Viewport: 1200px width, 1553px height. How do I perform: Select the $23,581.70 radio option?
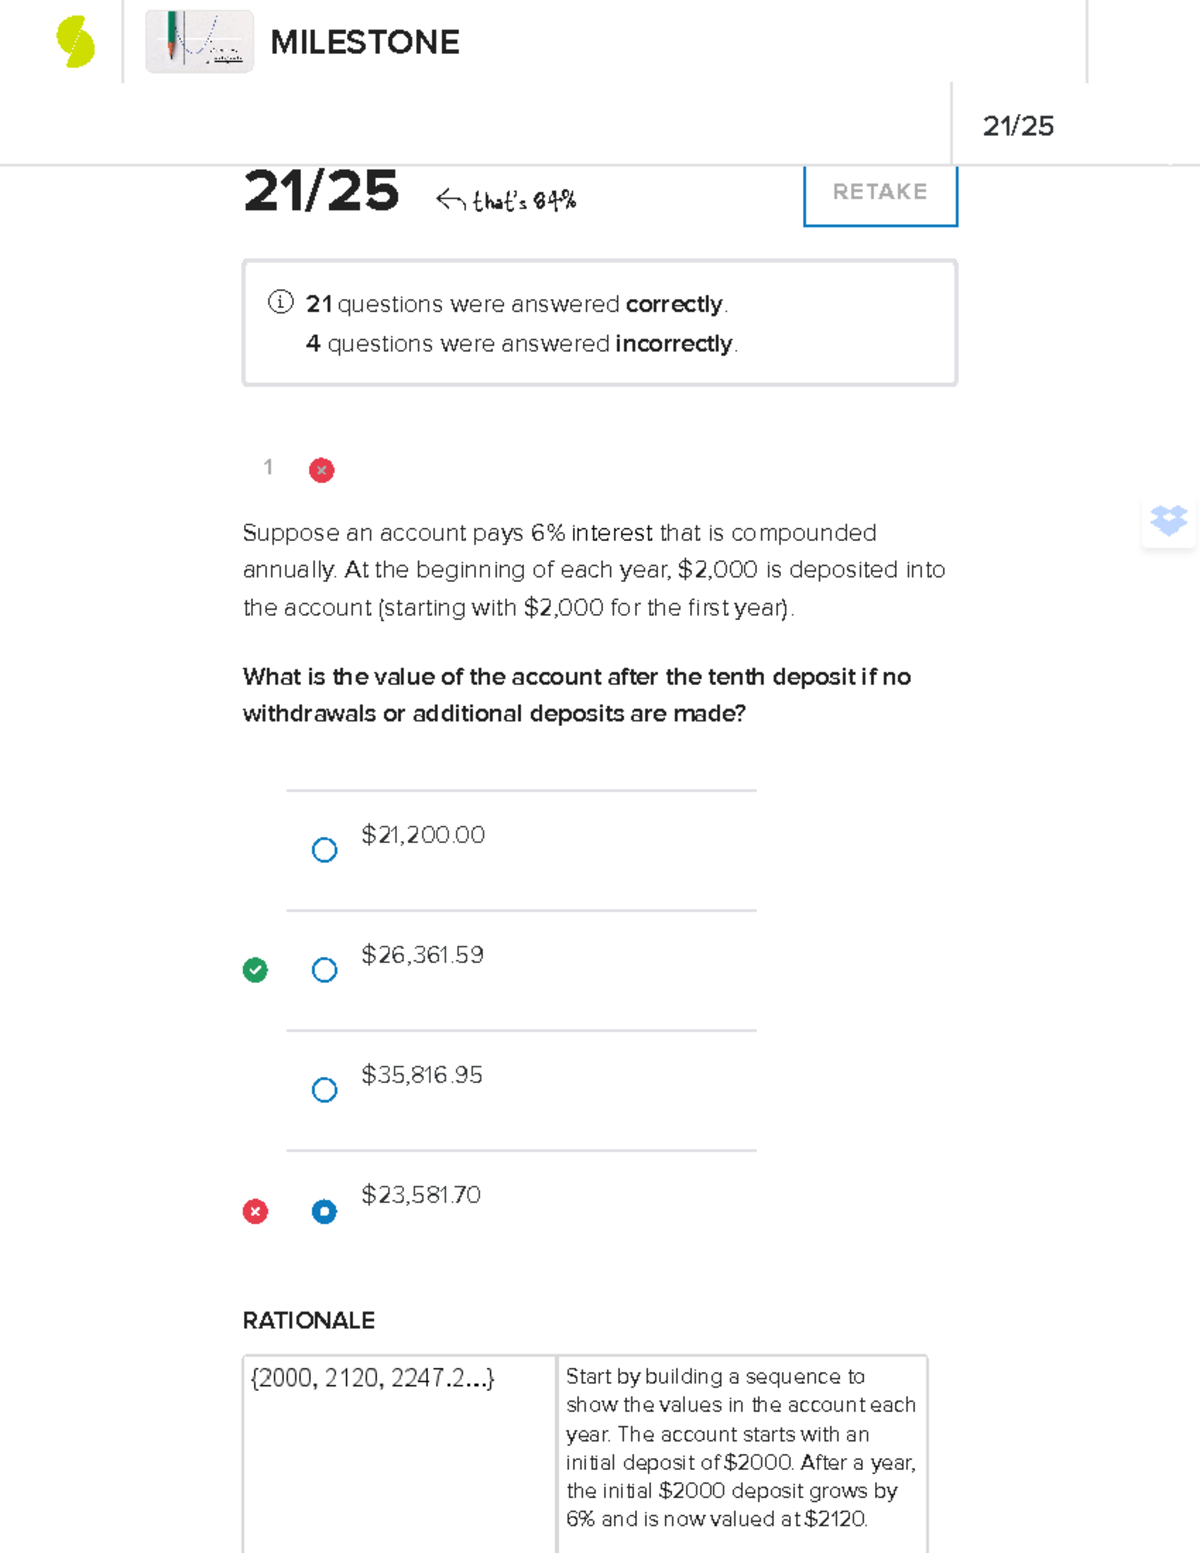coord(324,1212)
